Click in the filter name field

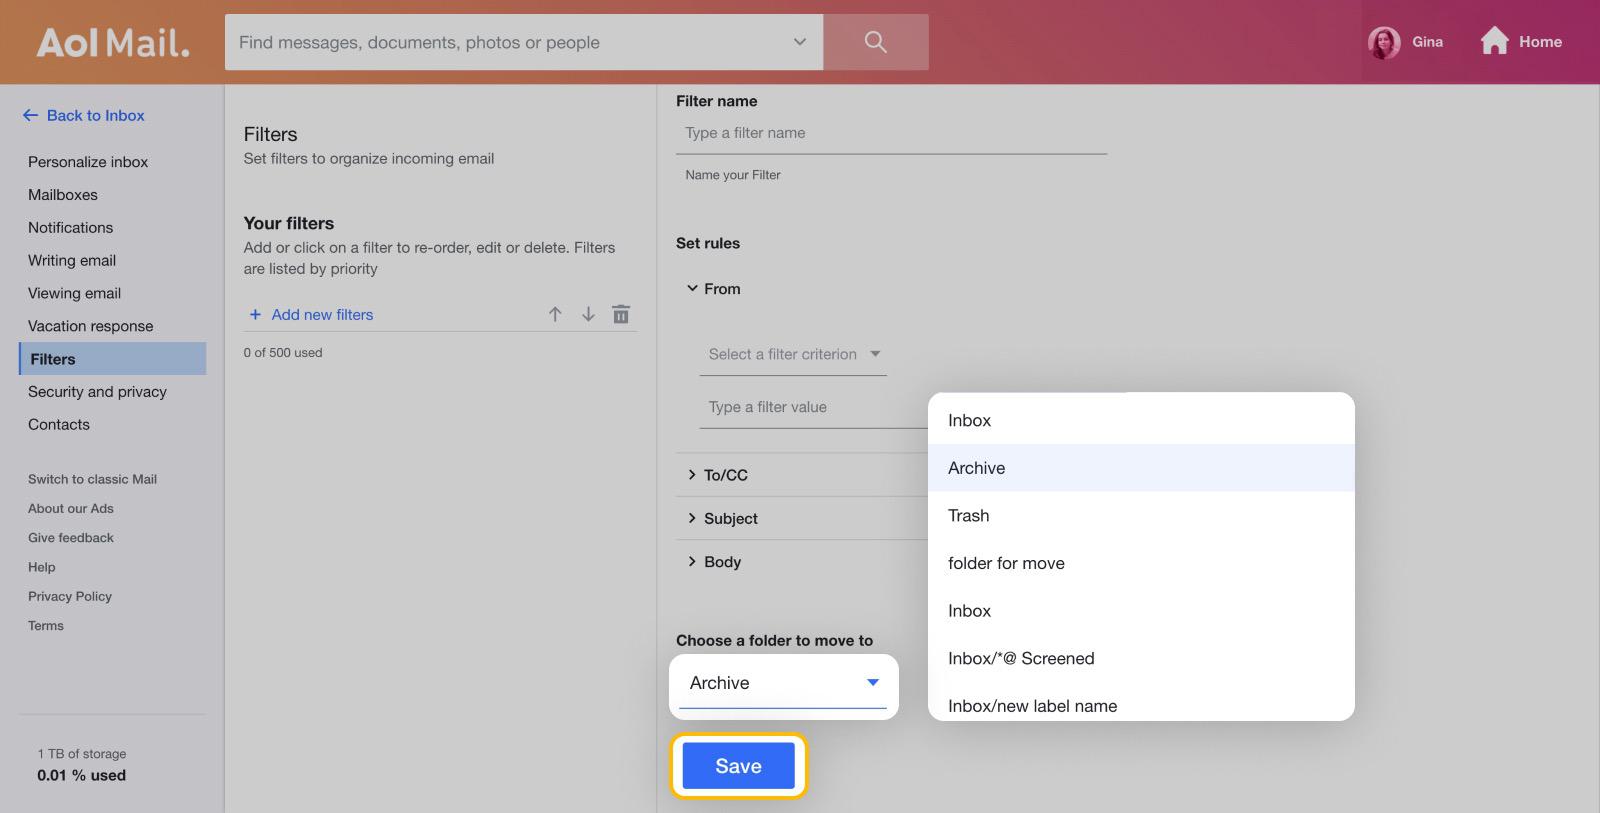[x=891, y=133]
